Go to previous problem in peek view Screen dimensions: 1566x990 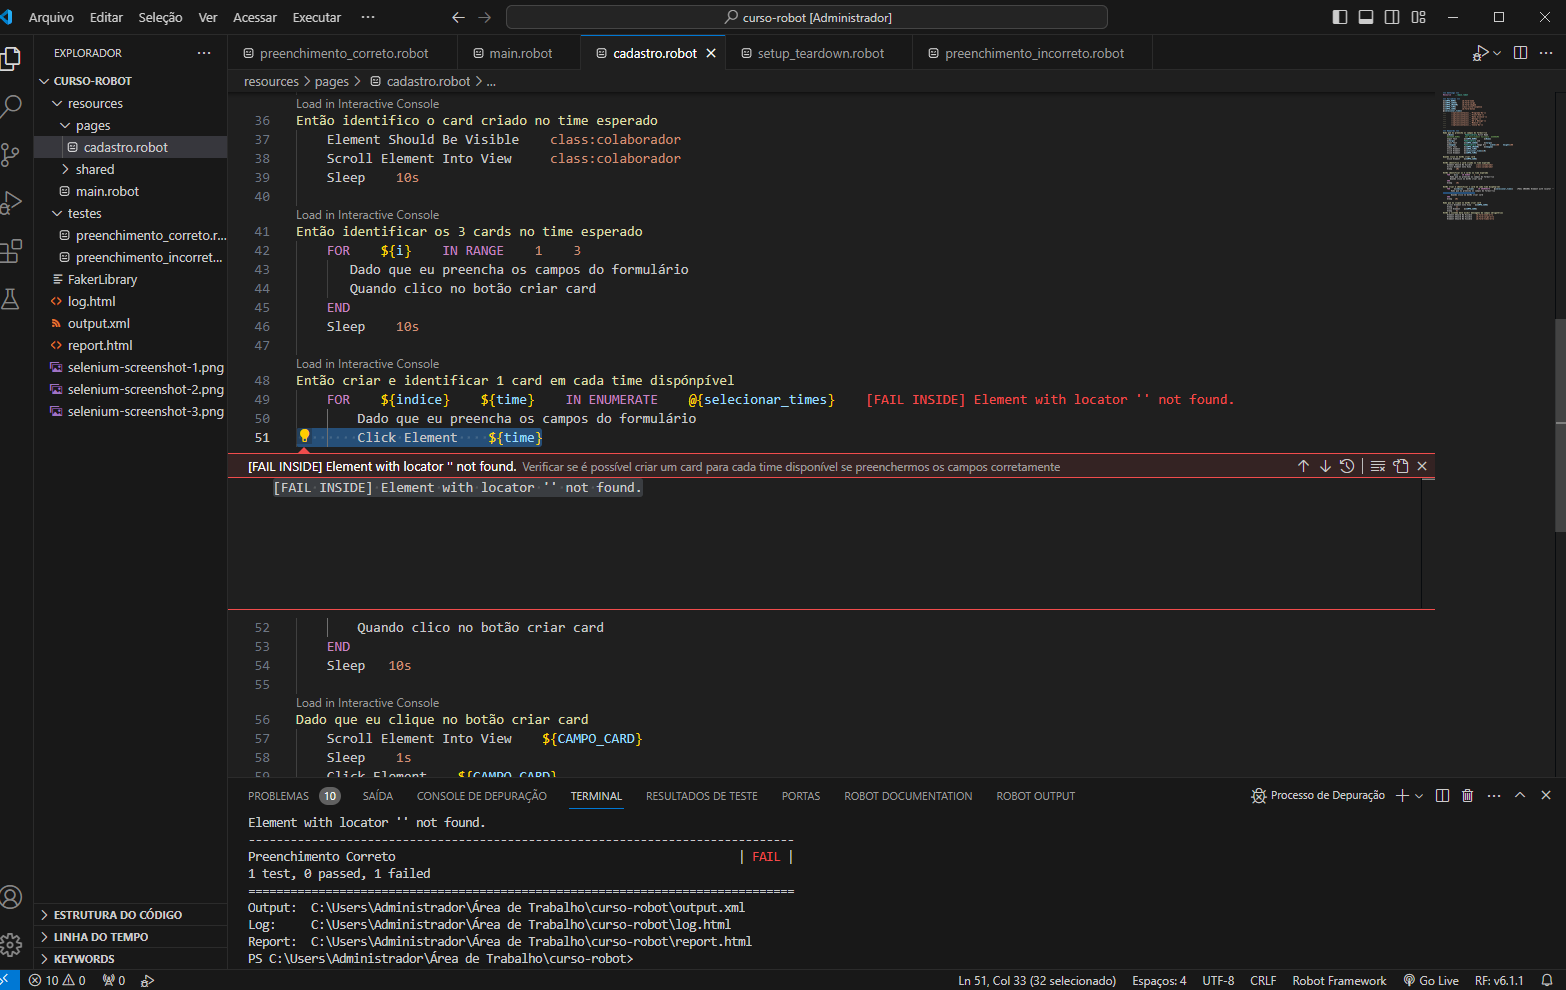coord(1303,466)
